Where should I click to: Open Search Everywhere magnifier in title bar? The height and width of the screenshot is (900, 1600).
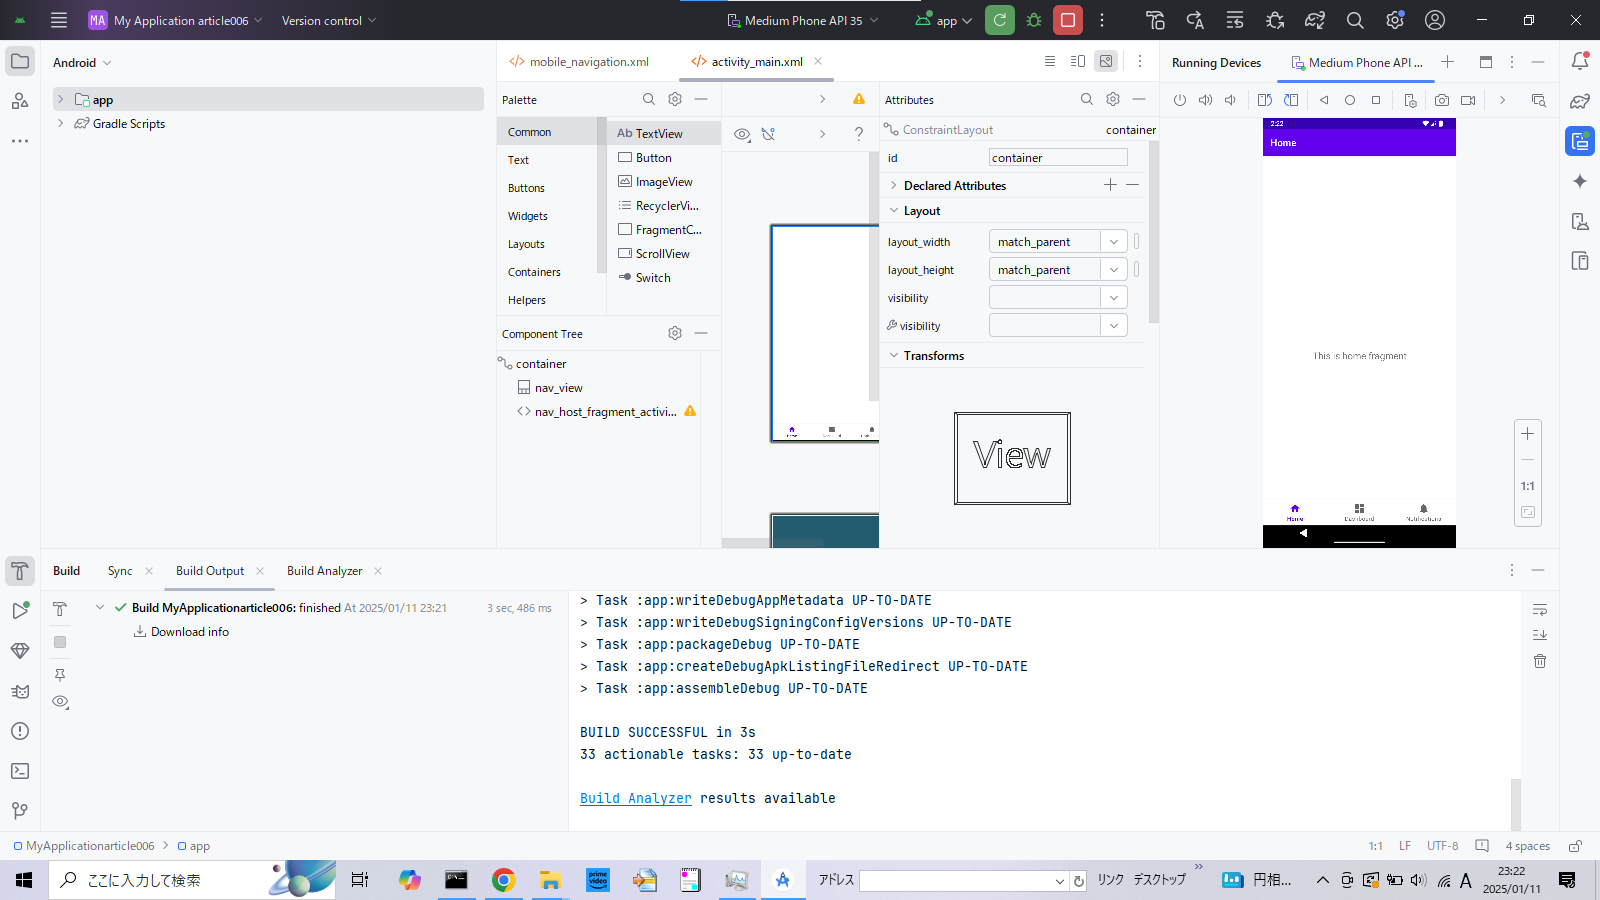click(x=1355, y=20)
